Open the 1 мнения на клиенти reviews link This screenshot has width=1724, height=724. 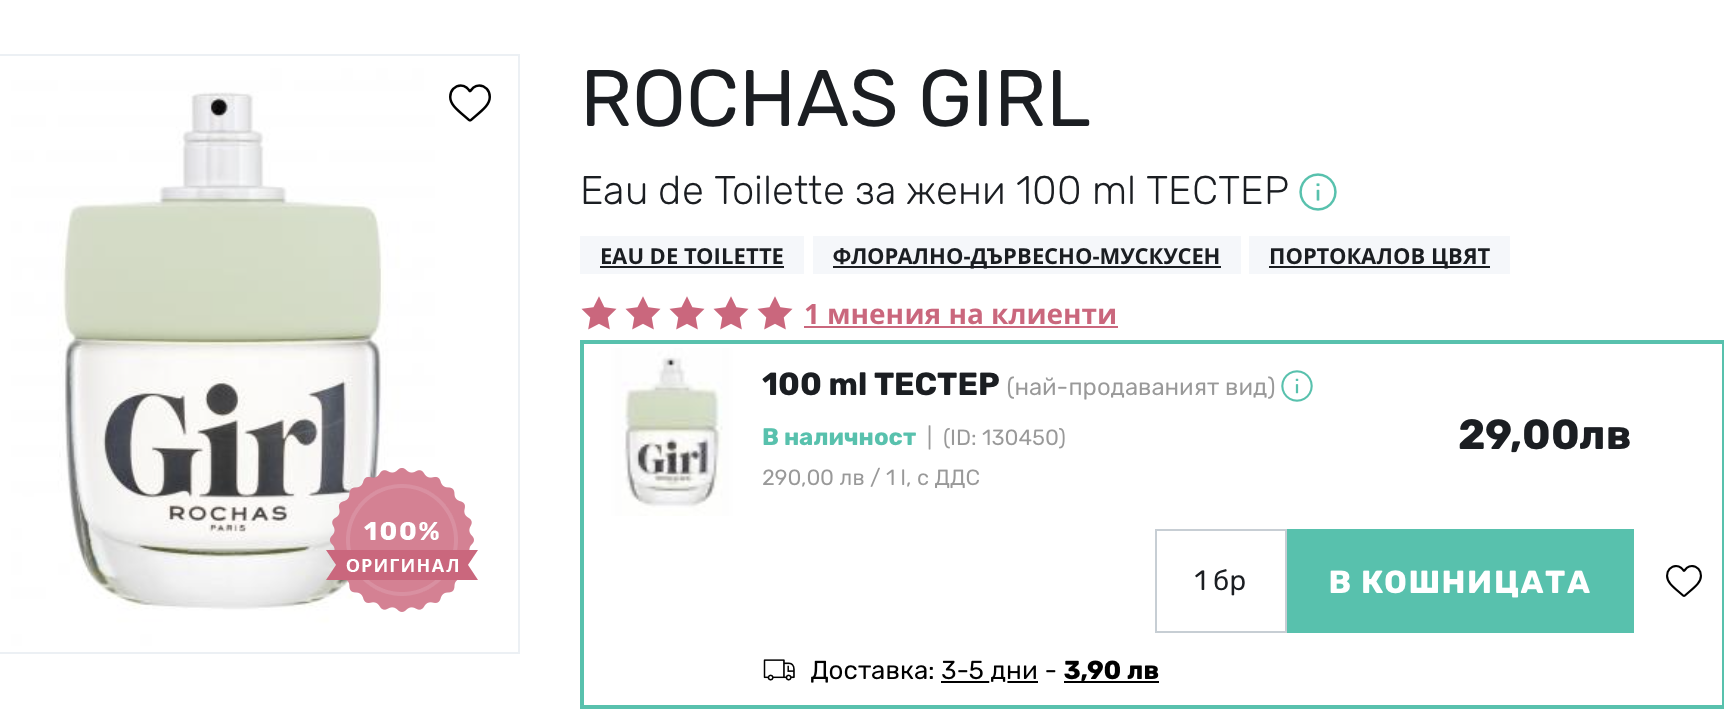pyautogui.click(x=960, y=314)
